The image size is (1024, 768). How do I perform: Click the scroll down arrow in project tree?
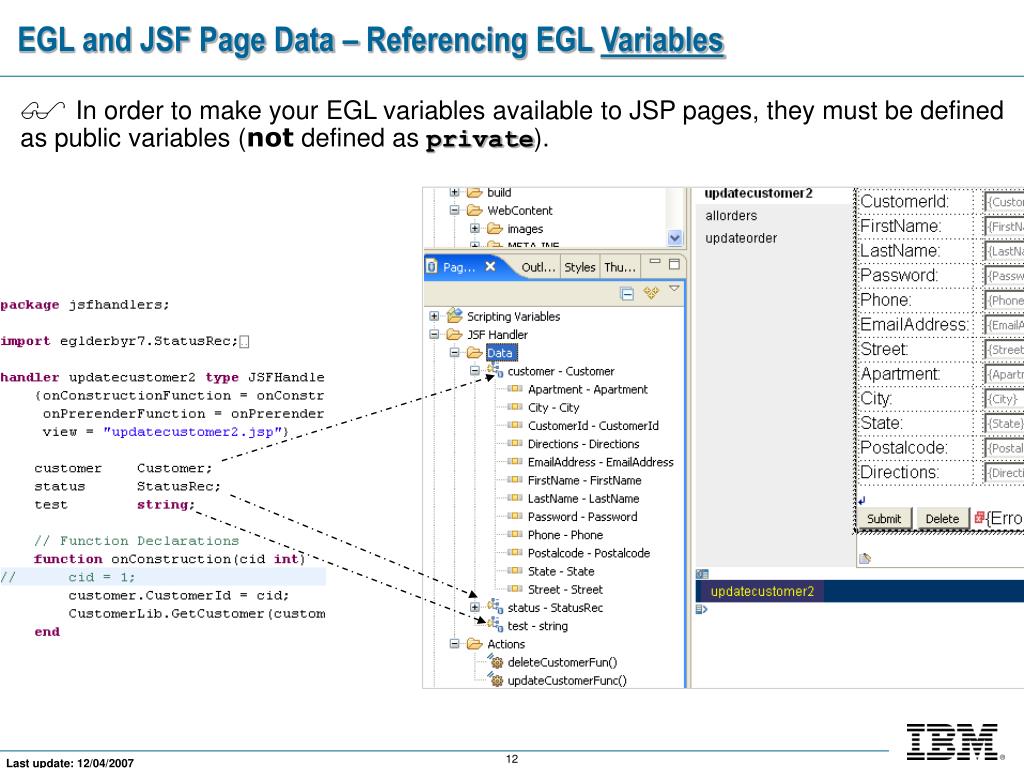(675, 238)
